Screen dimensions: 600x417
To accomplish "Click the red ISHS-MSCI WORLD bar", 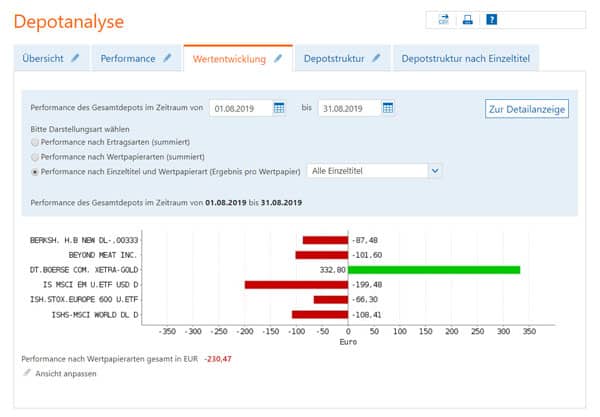I will [320, 314].
